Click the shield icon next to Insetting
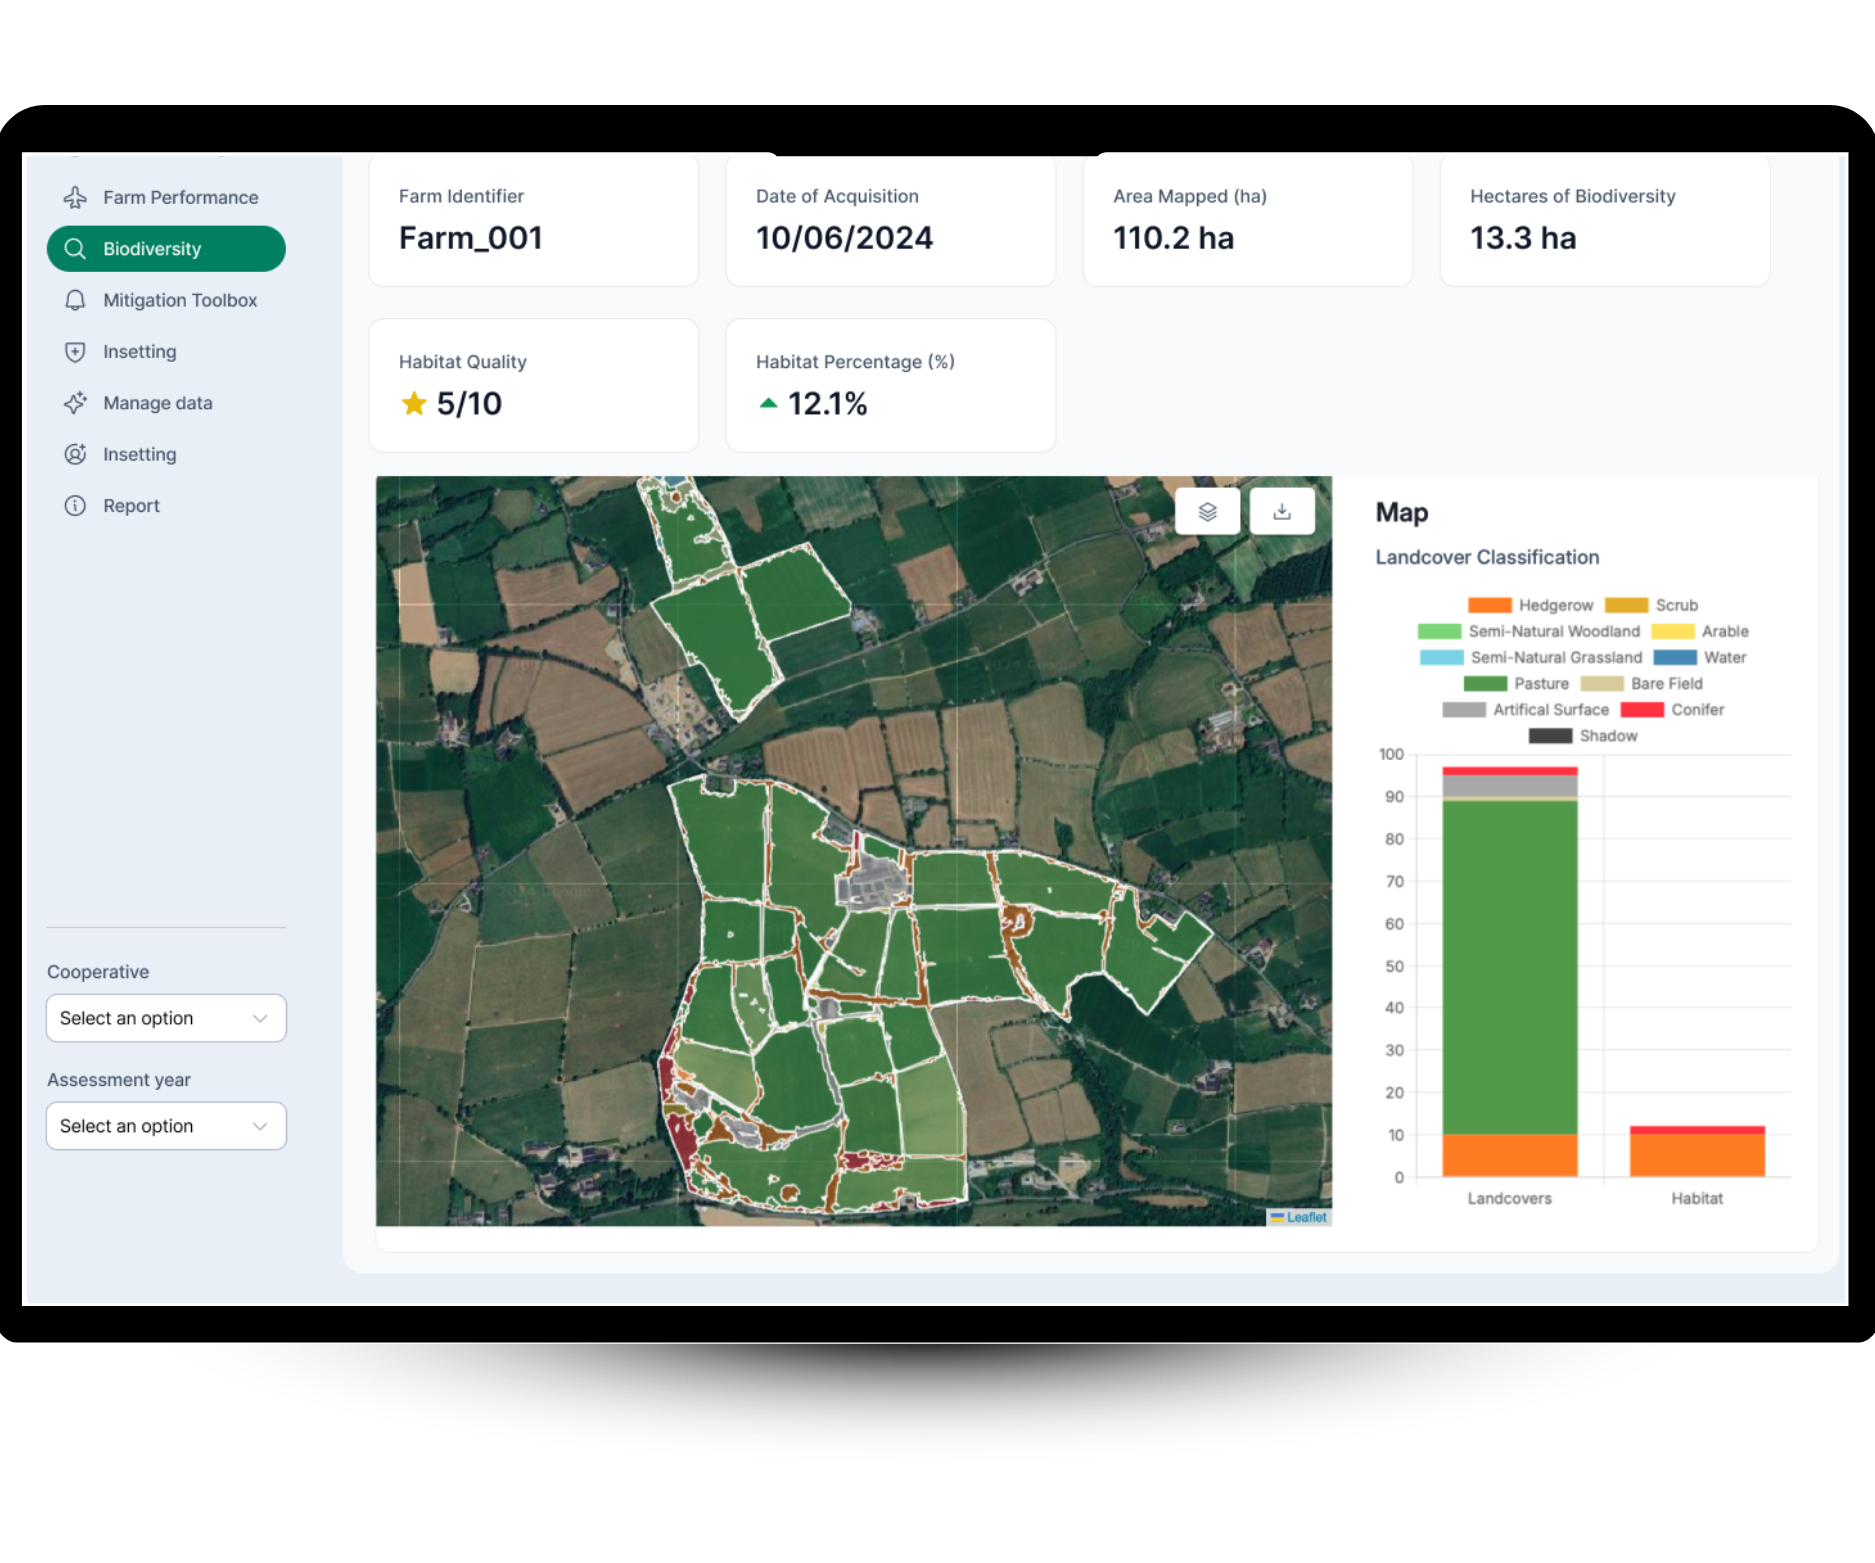Screen dimensions: 1875x1563 75,351
